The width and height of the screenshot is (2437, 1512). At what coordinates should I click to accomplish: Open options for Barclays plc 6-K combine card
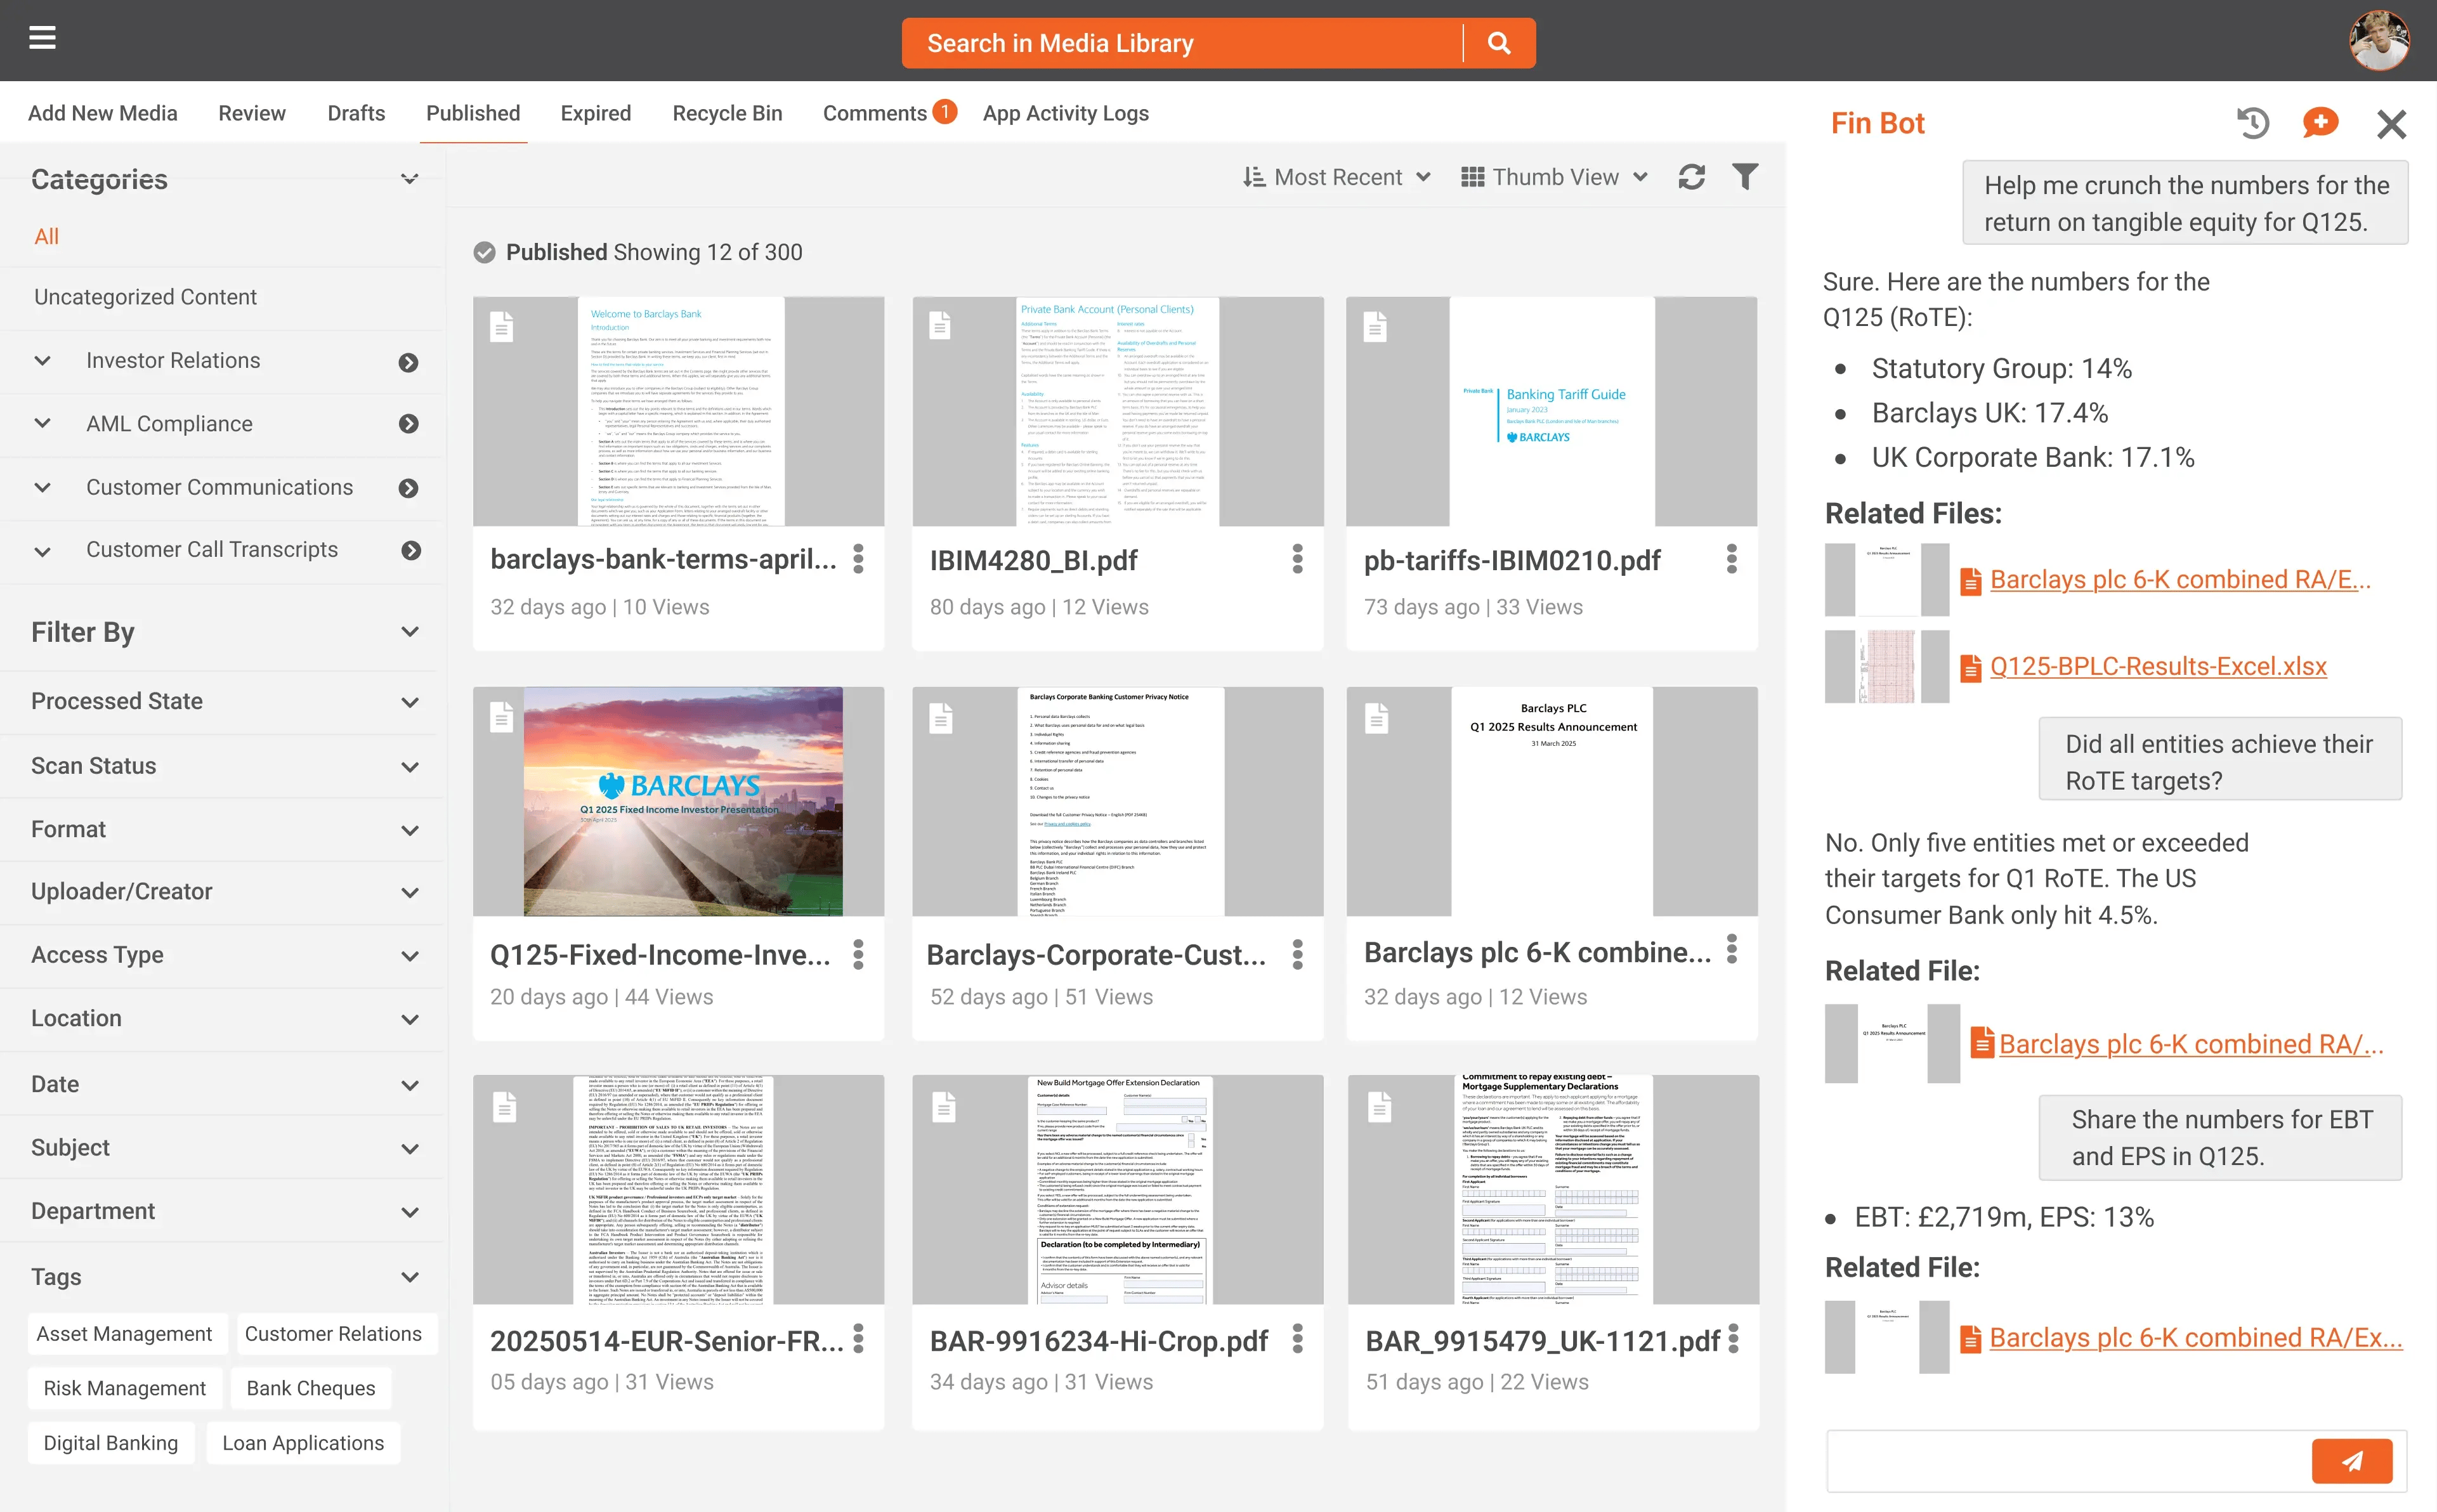click(1731, 949)
